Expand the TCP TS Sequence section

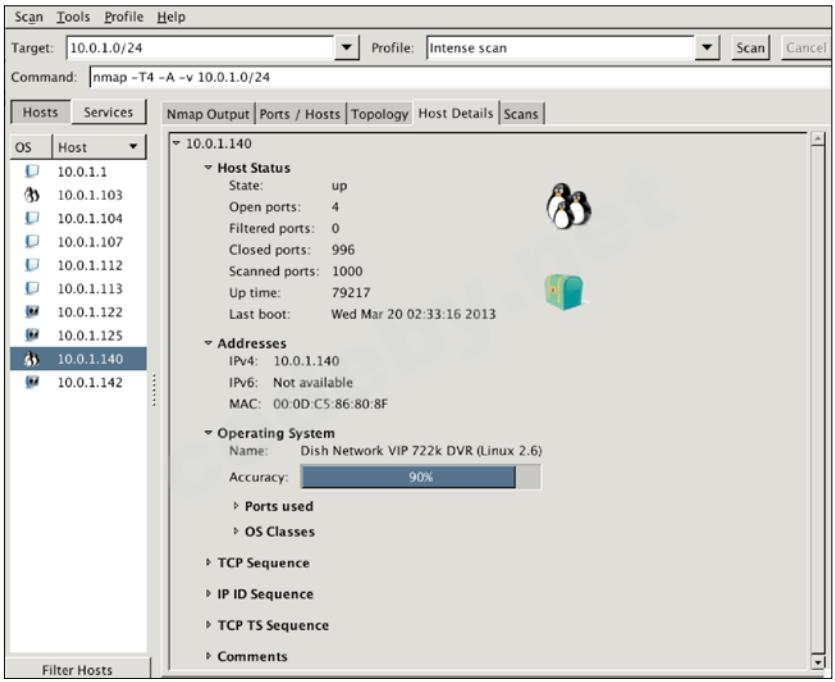(208, 625)
